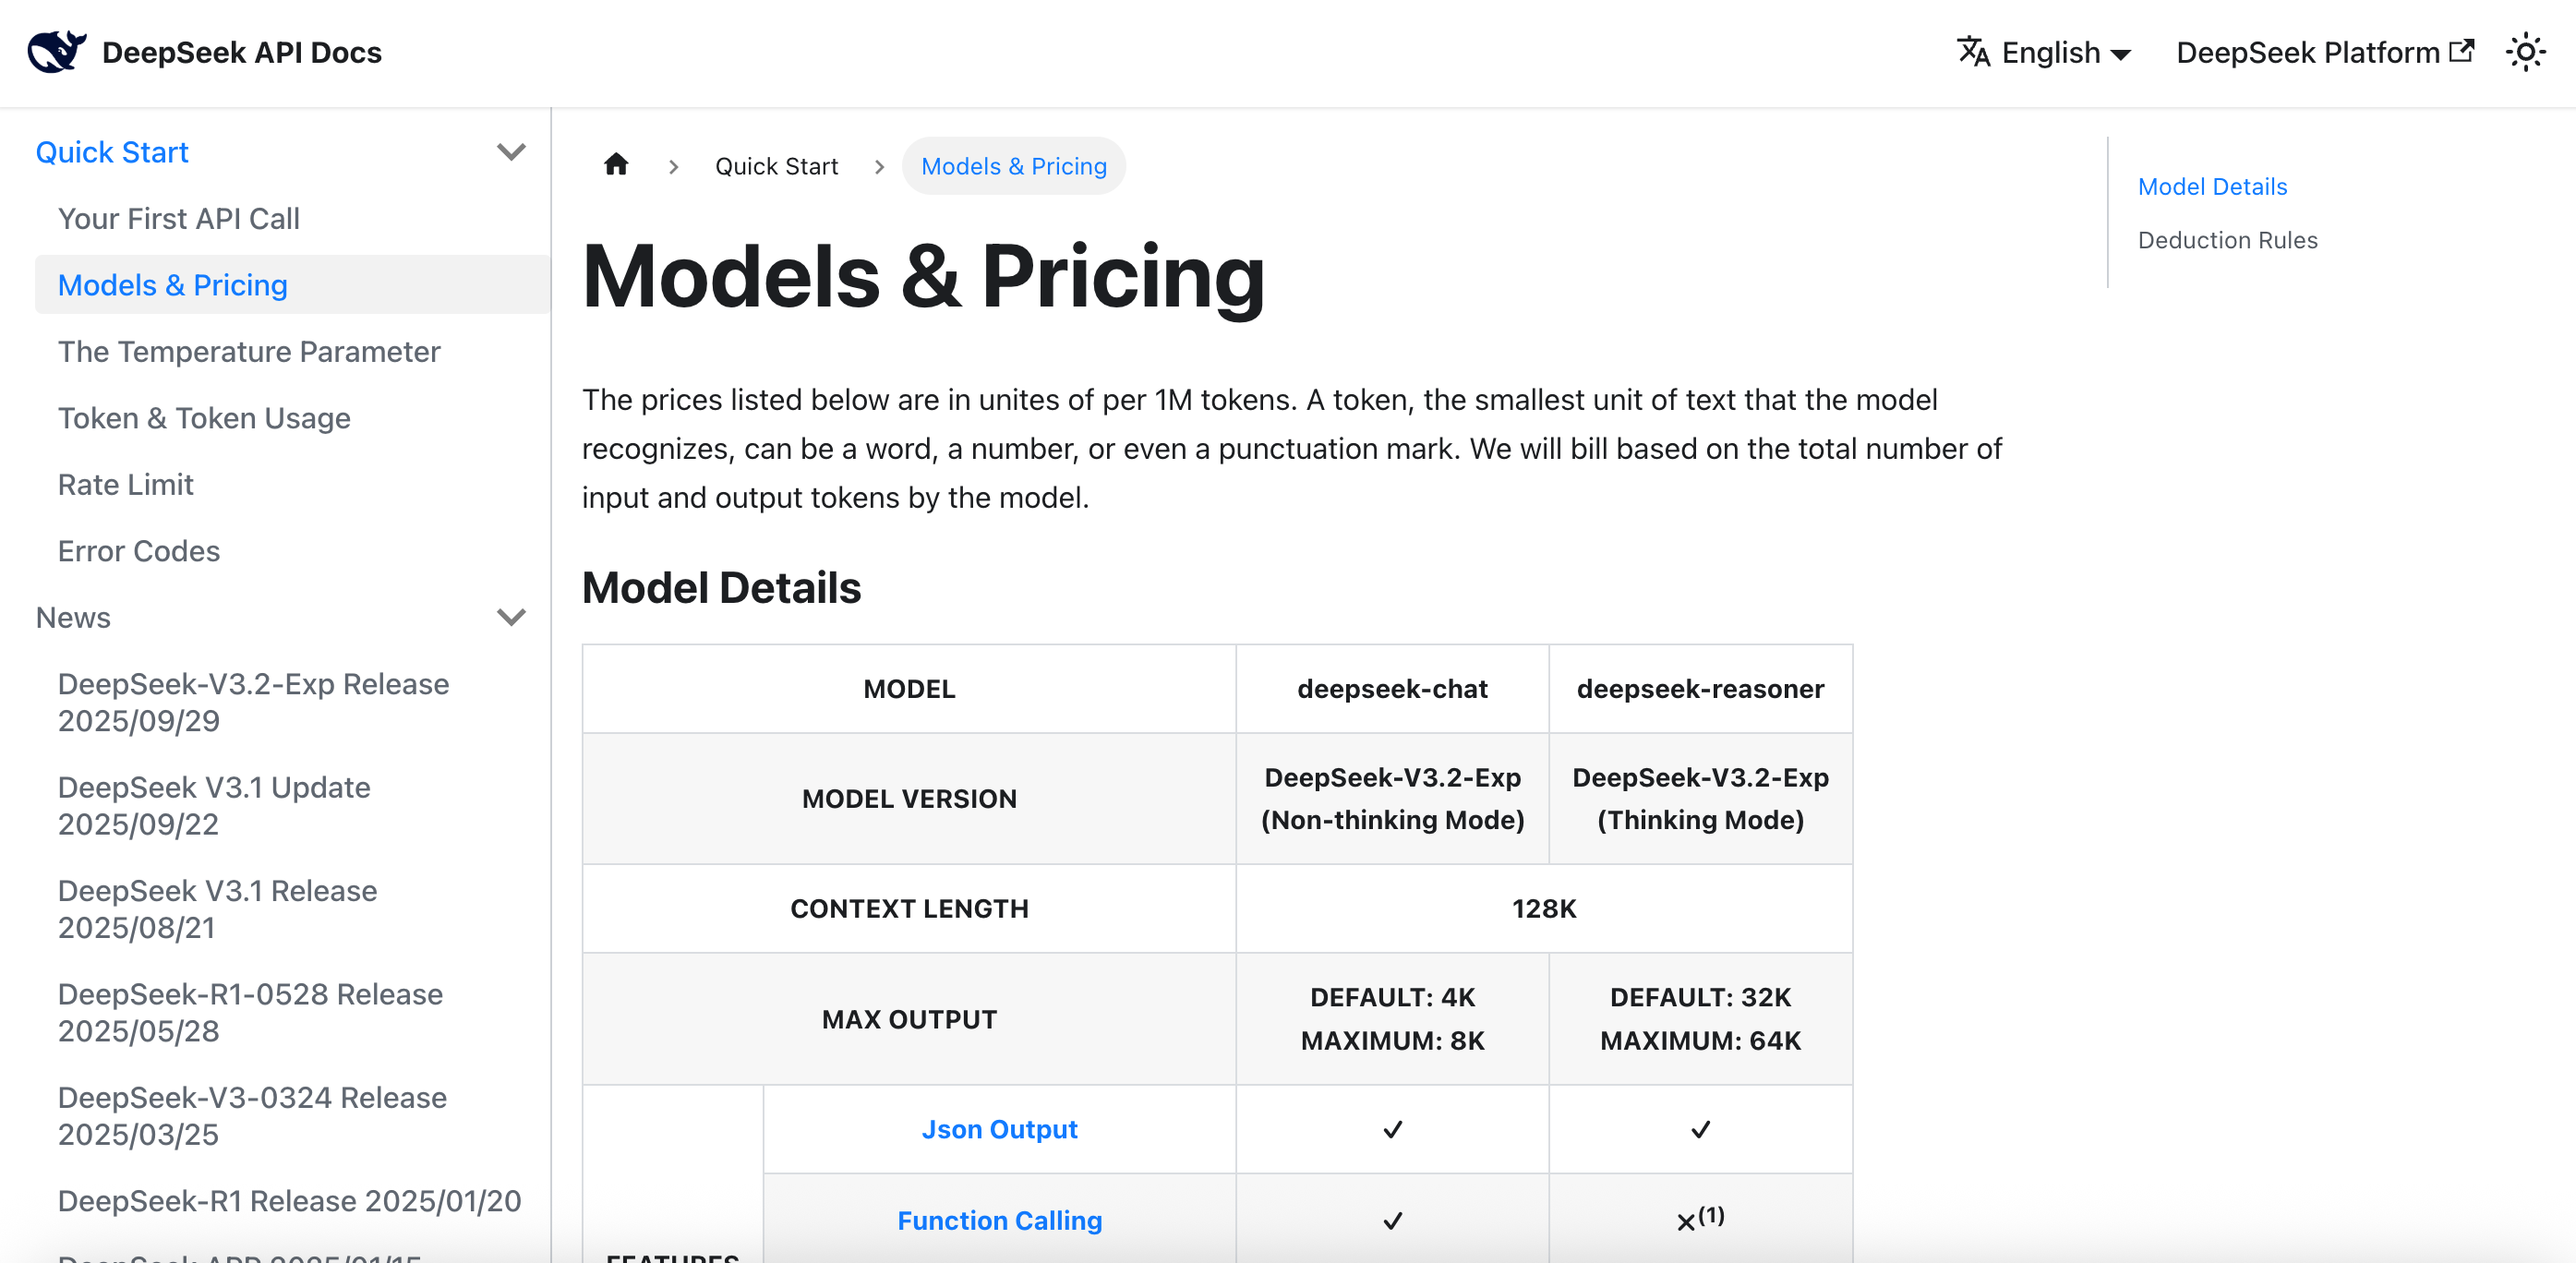This screenshot has height=1263, width=2576.
Task: Click the external link icon beside DeepSeek Platform
Action: 2462,50
